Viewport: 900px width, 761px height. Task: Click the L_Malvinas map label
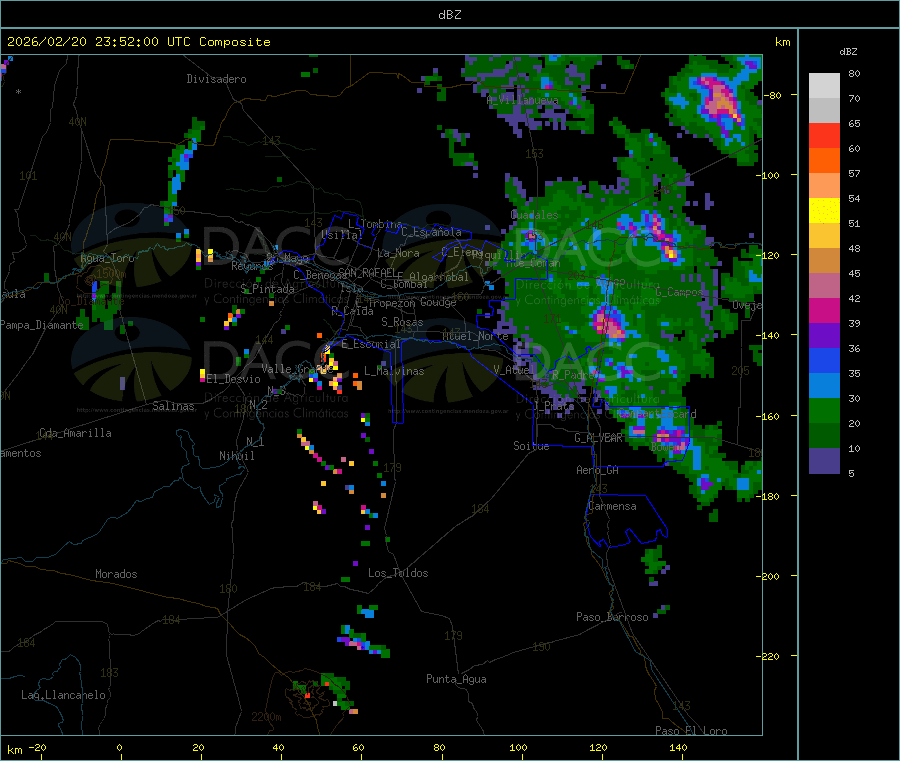tap(394, 371)
